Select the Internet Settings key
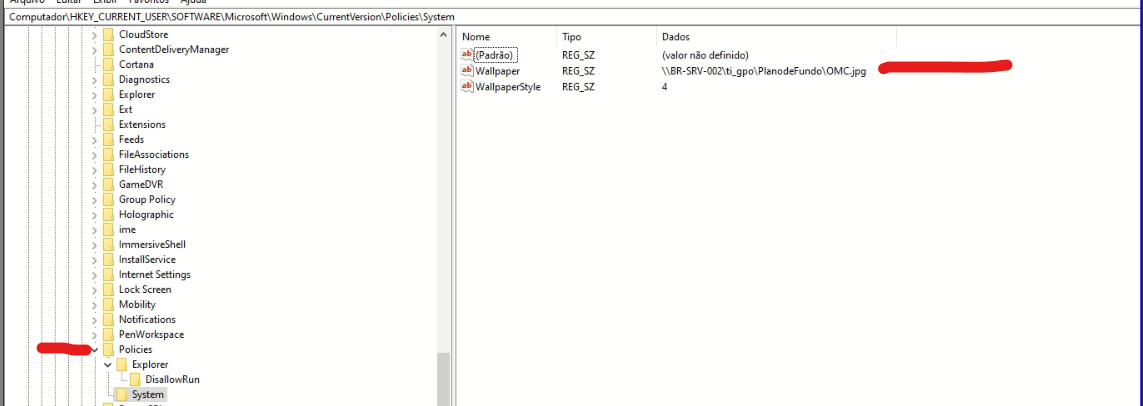 (155, 274)
